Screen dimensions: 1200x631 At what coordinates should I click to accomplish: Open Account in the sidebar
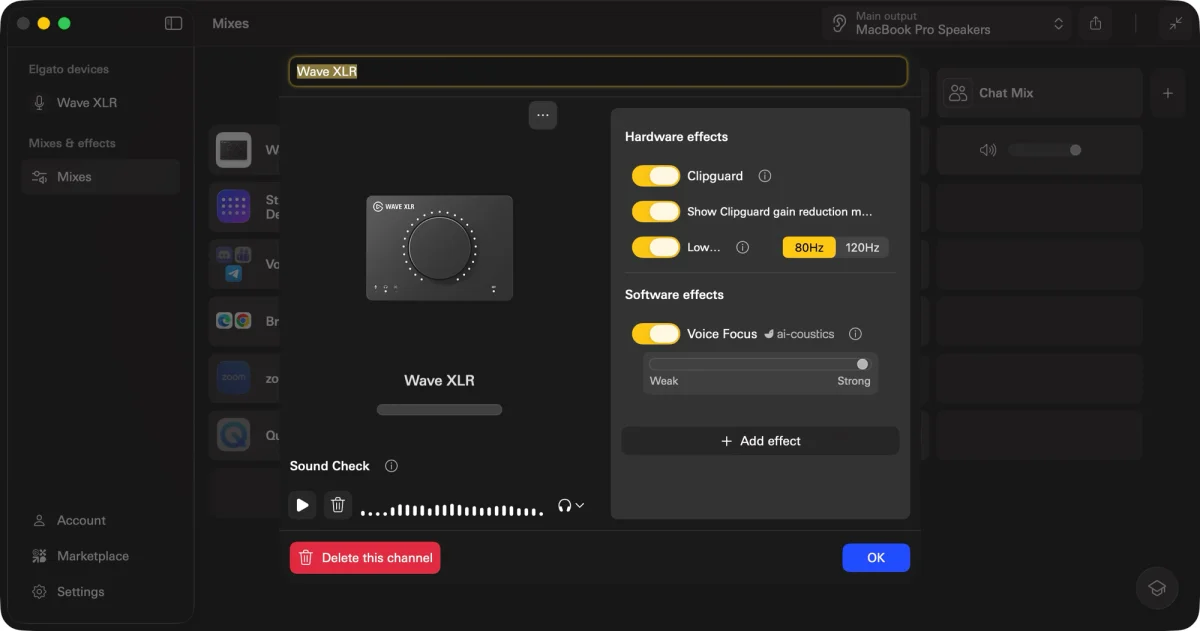click(x=100, y=521)
